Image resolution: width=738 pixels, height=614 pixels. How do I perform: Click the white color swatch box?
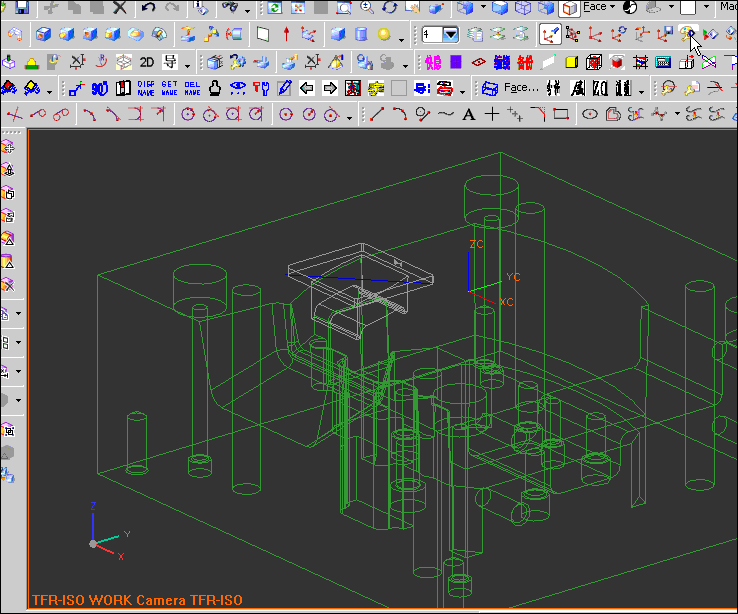[x=688, y=8]
